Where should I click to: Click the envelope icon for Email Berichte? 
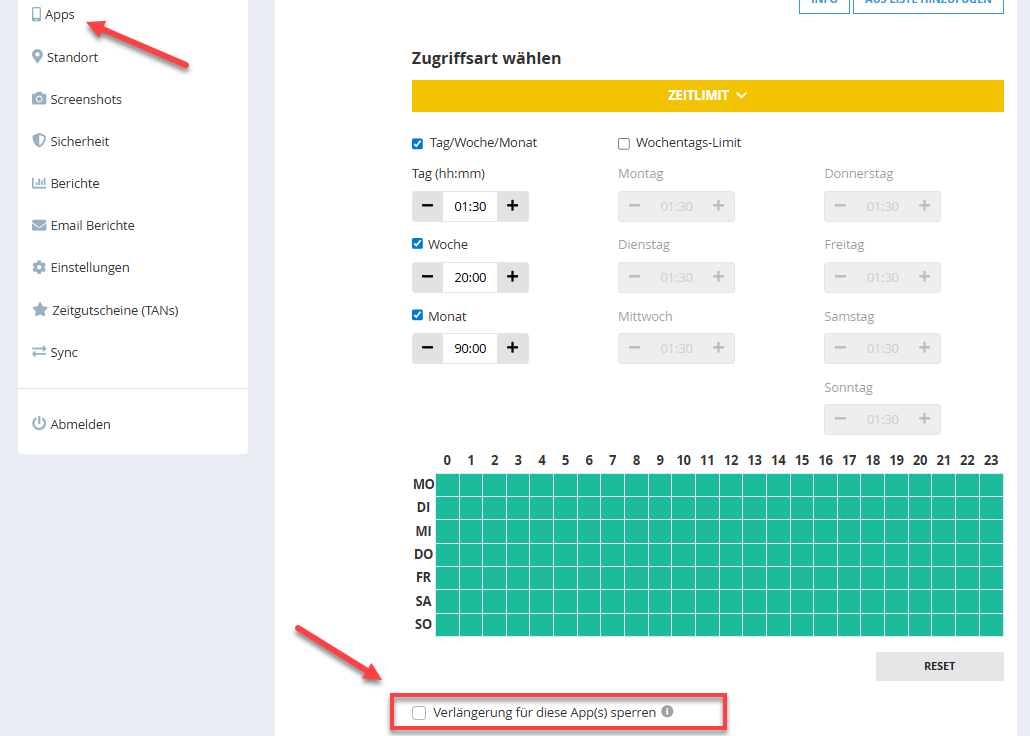tap(39, 225)
